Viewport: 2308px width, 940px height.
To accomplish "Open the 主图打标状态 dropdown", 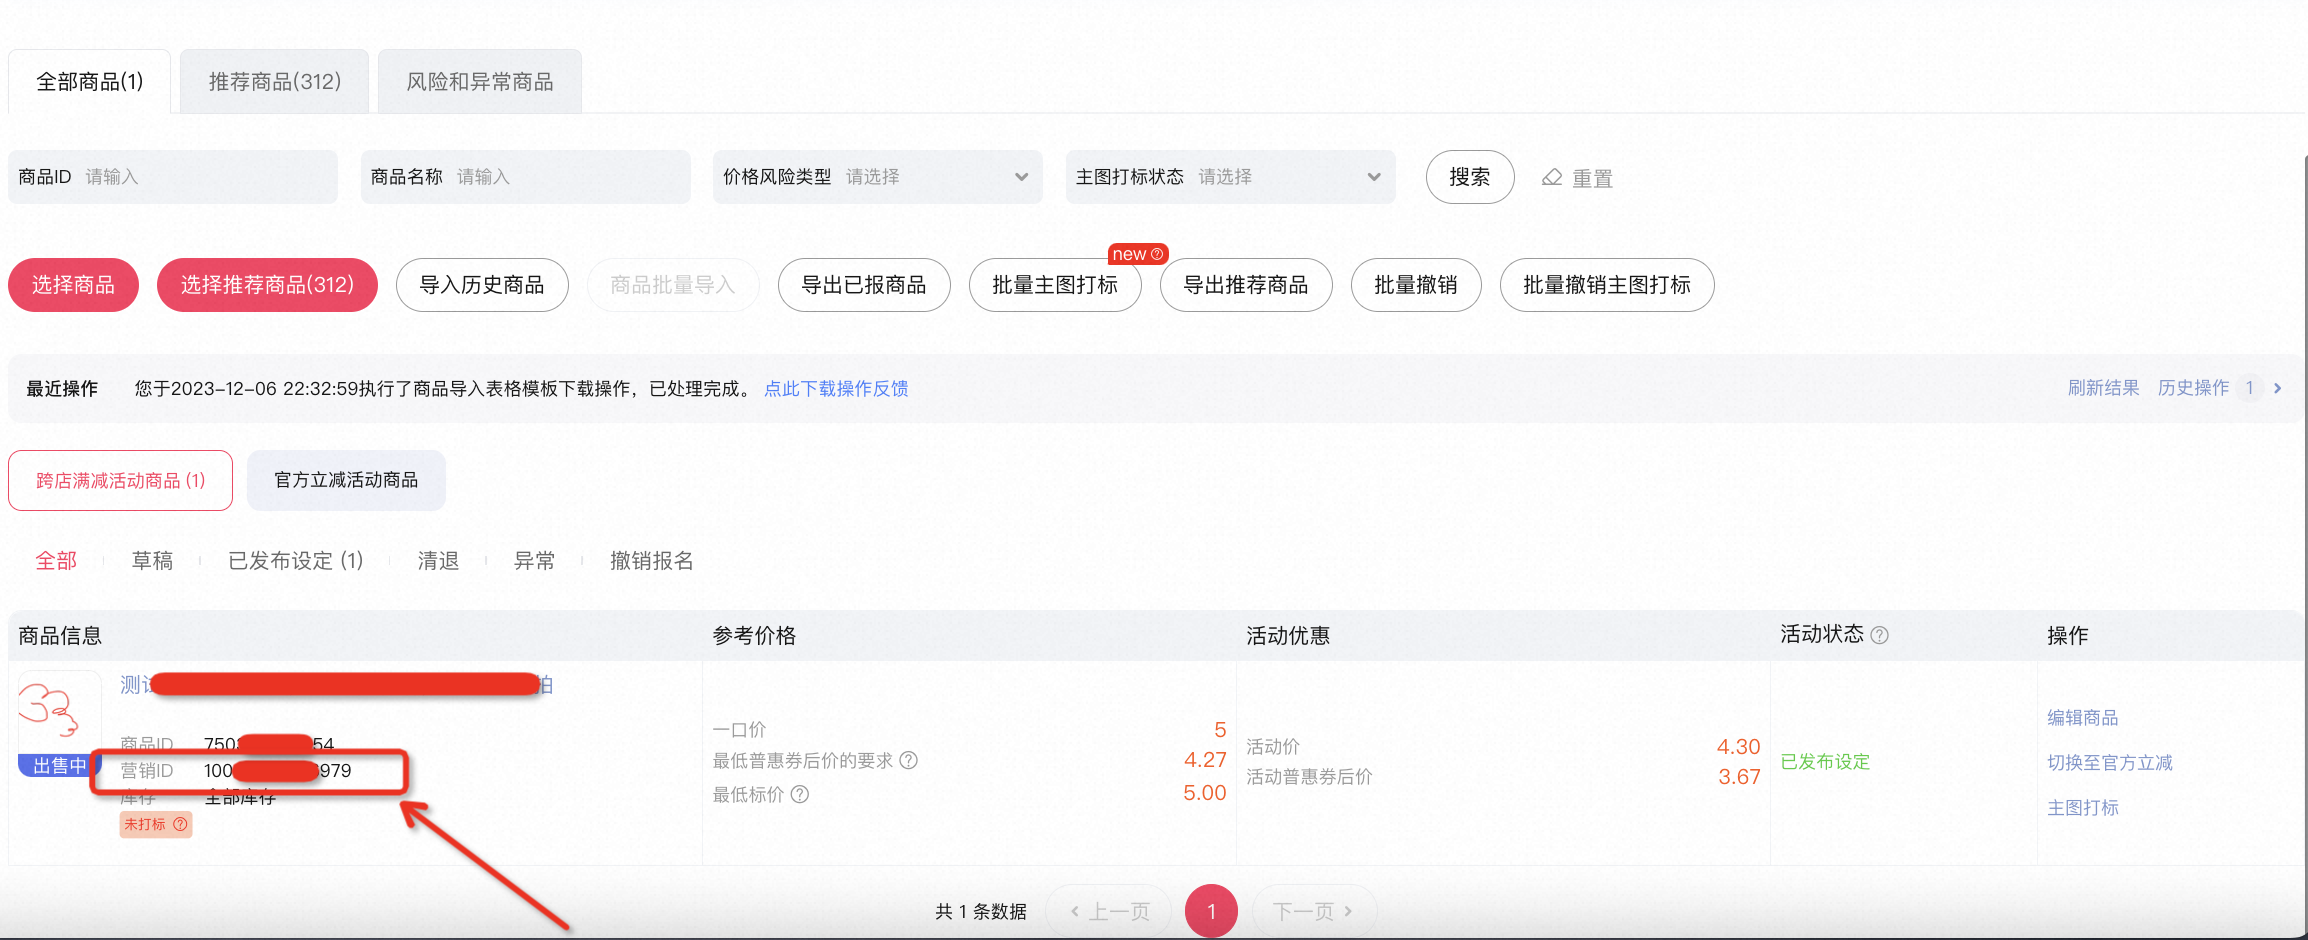I will (1231, 177).
